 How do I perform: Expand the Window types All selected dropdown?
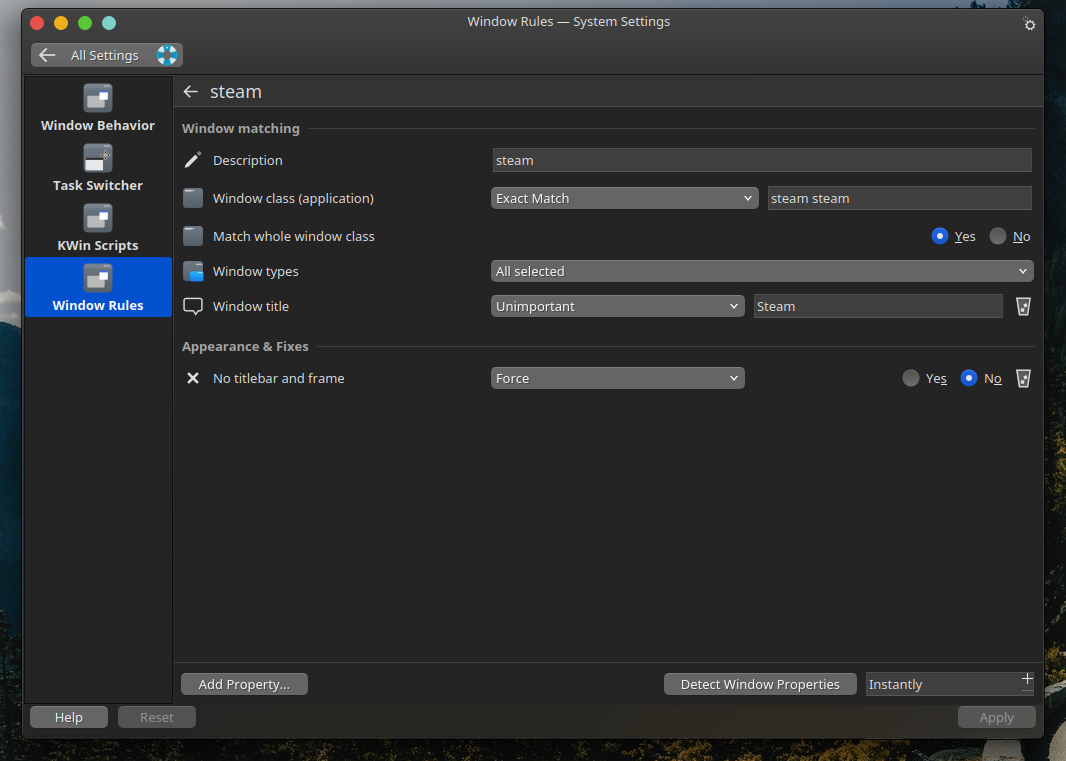pos(761,271)
